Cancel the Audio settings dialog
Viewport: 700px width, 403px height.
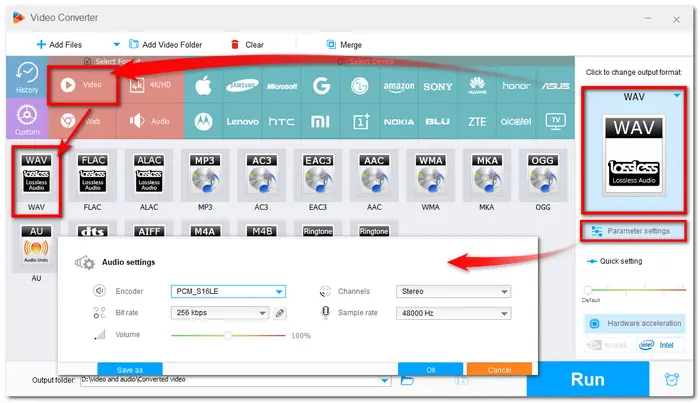[499, 369]
